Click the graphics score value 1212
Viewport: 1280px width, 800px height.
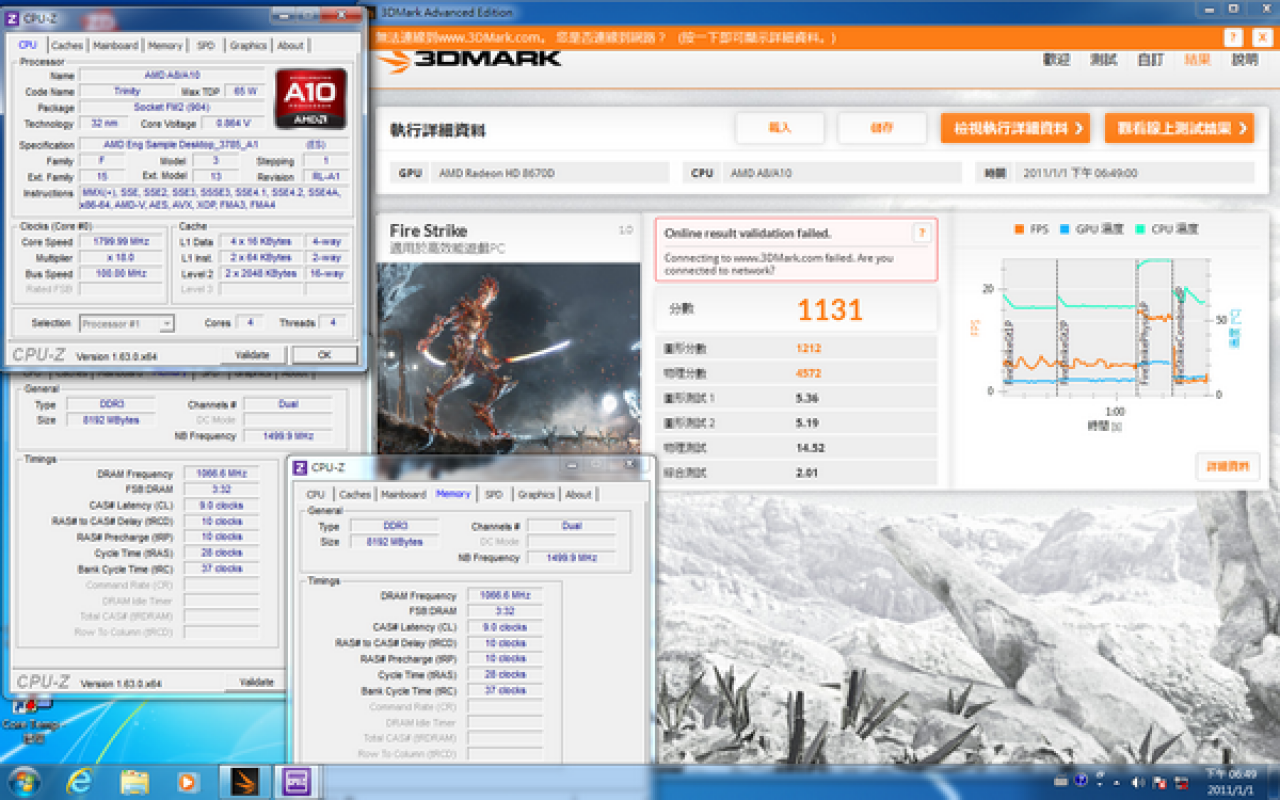[x=808, y=348]
